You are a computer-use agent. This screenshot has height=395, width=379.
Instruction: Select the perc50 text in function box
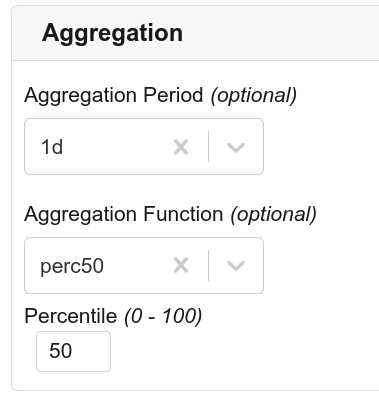click(x=72, y=266)
